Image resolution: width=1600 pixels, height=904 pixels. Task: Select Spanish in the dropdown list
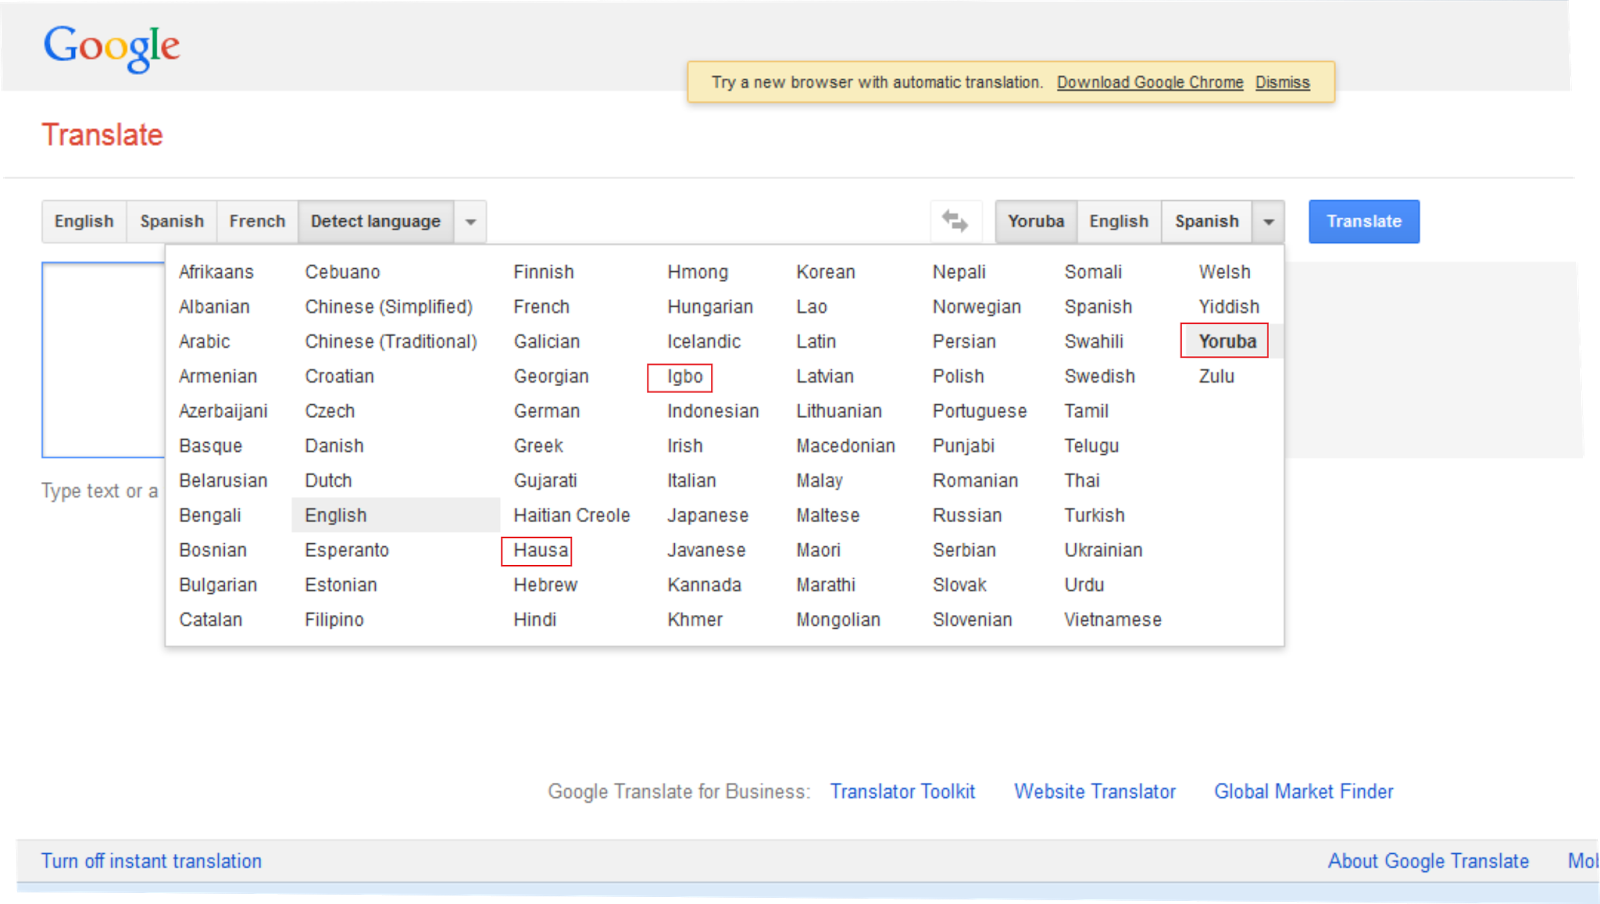pos(1098,307)
